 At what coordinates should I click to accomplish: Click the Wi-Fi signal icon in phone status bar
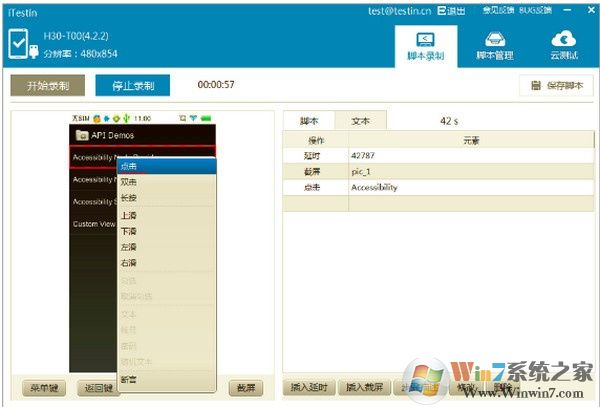tap(193, 118)
